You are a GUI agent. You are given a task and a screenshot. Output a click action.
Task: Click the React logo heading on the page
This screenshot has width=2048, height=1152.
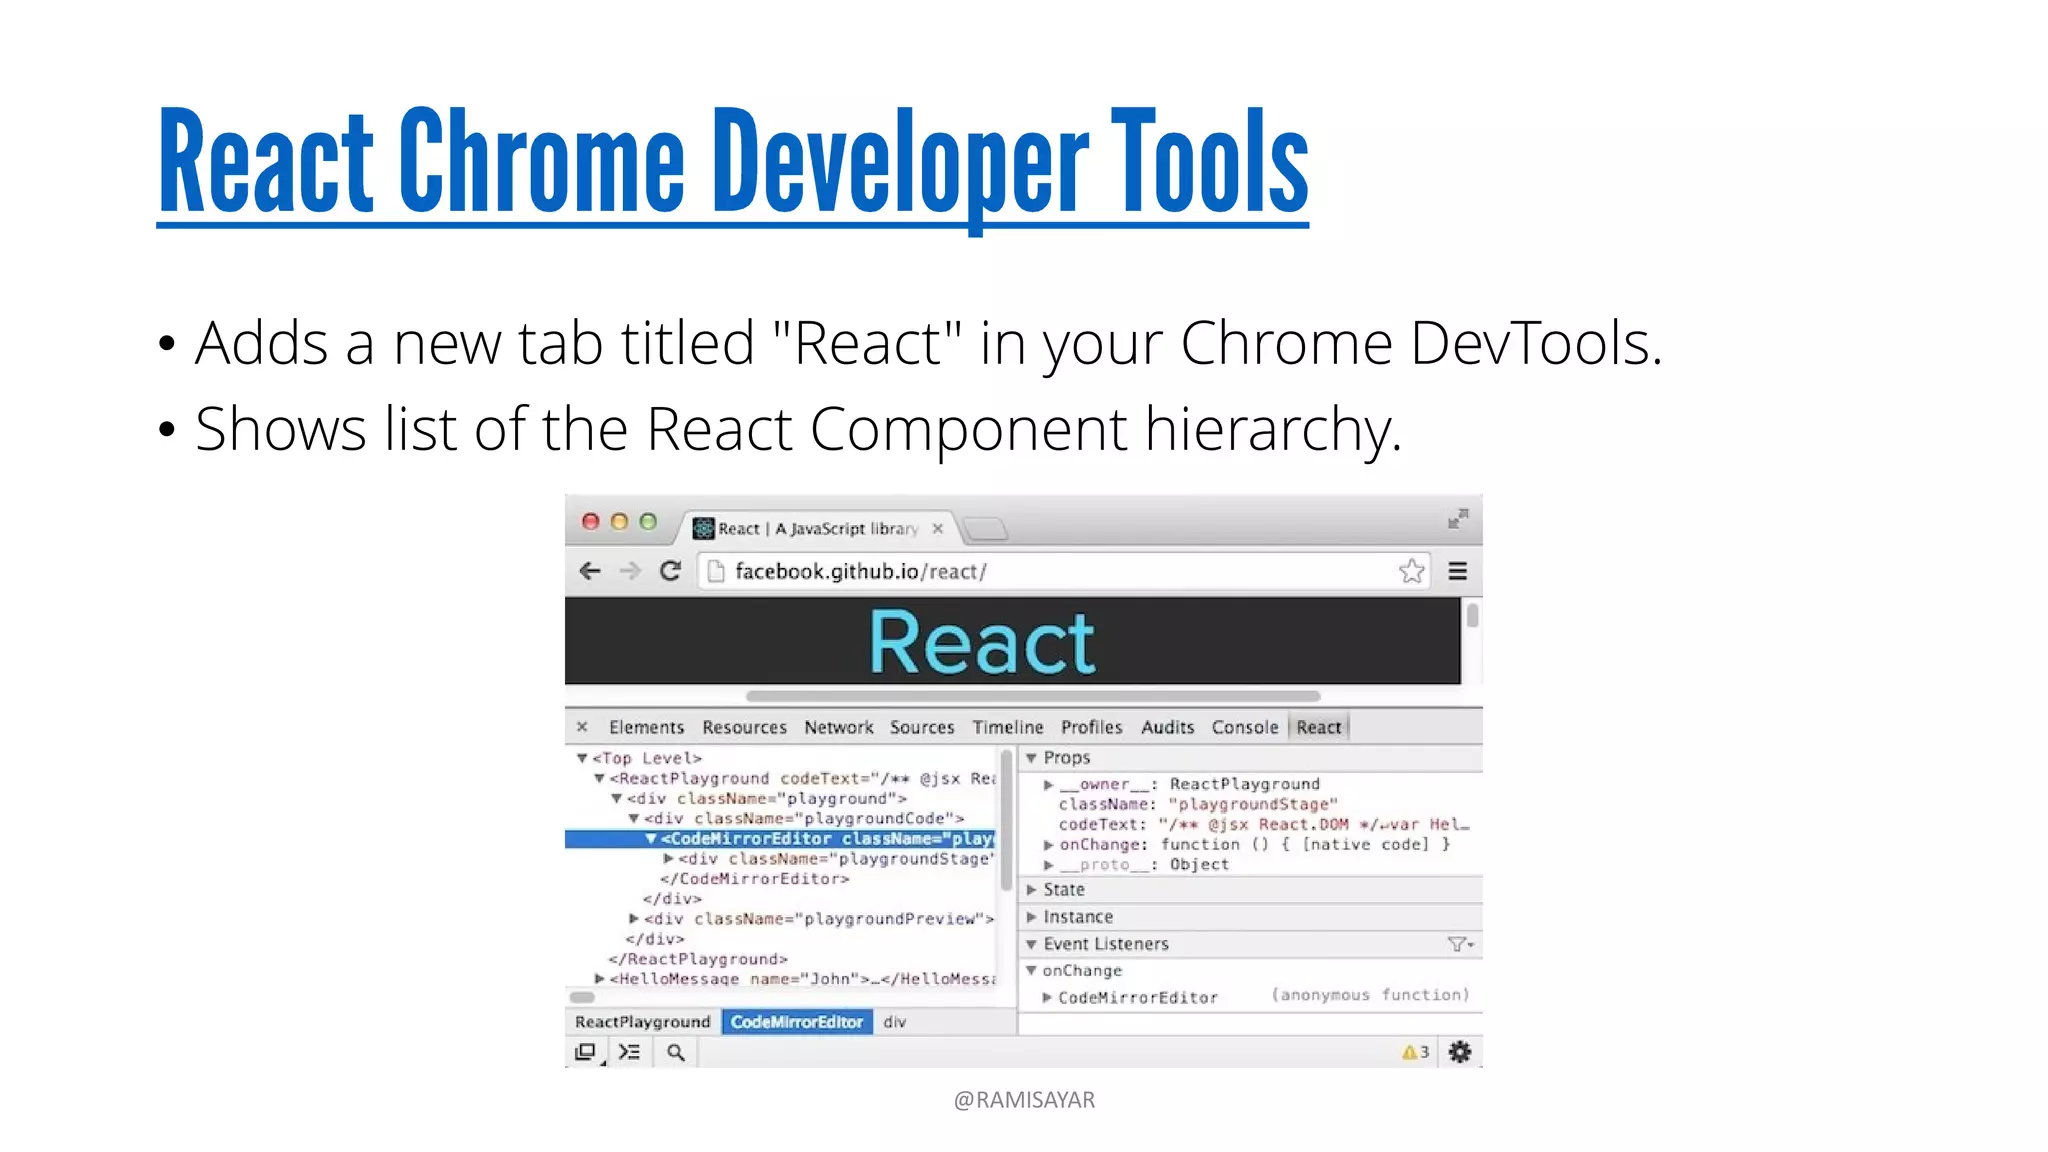[982, 642]
